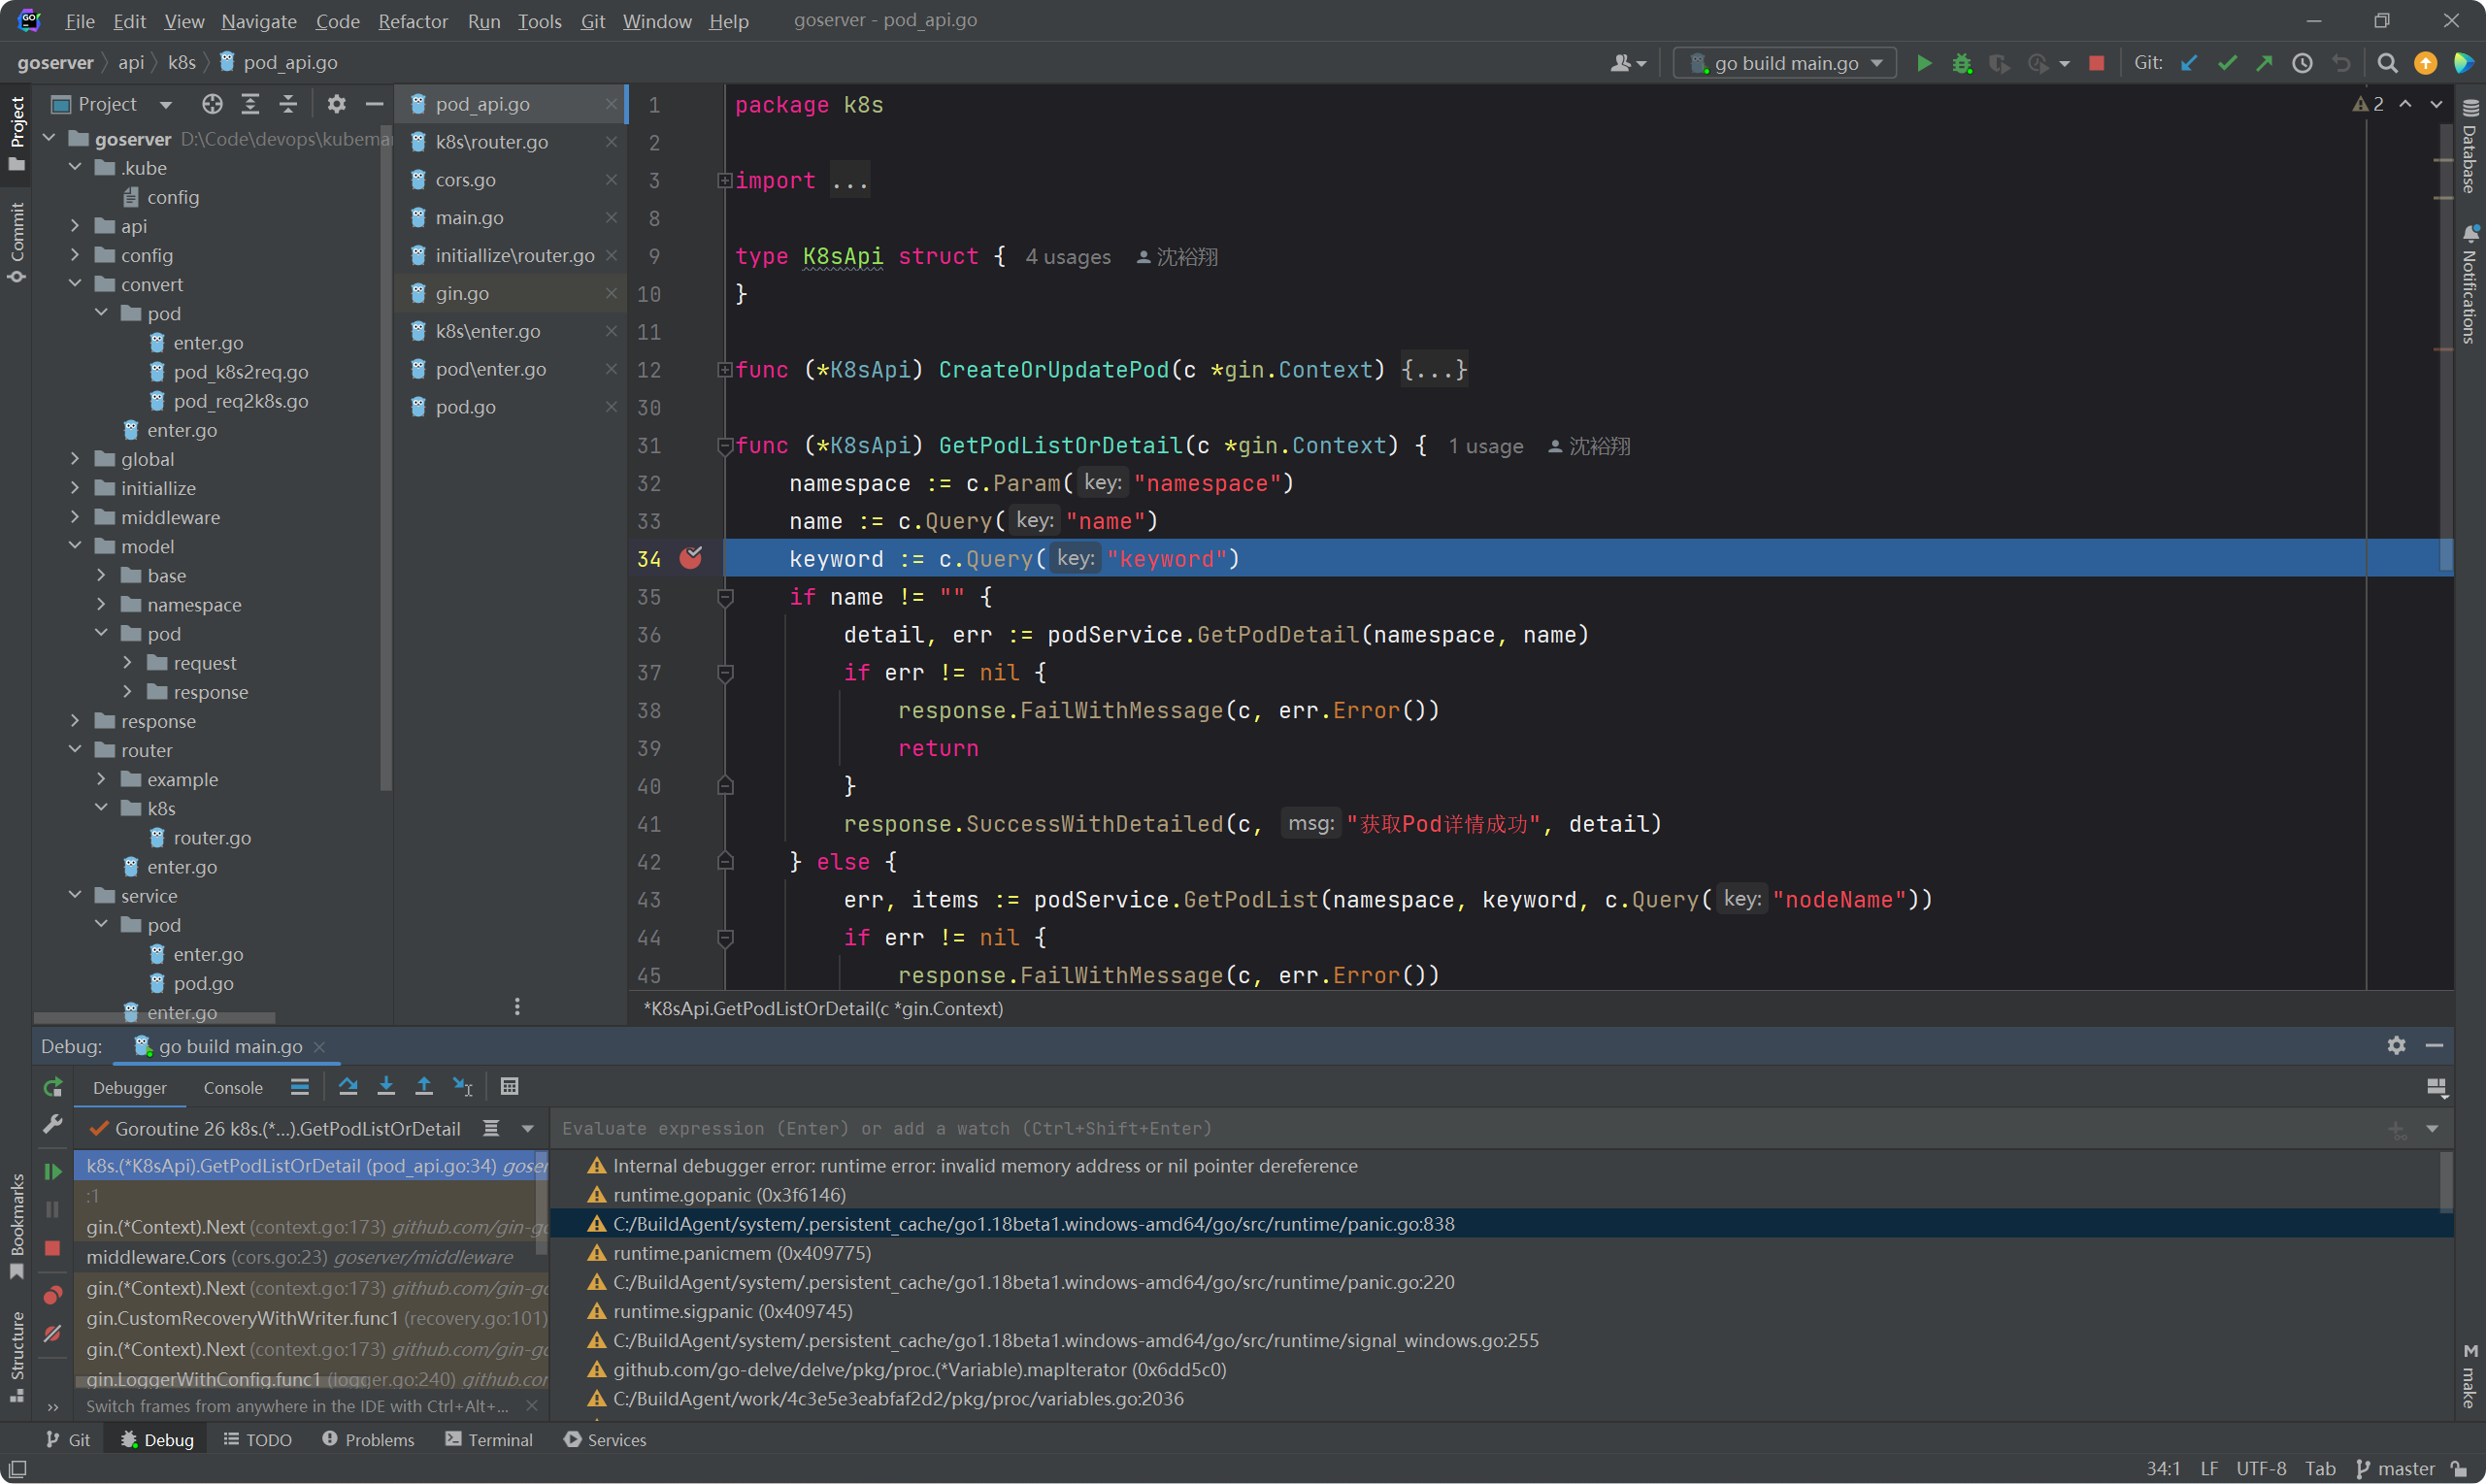This screenshot has height=1484, width=2486.
Task: Select opened file locate target icon
Action: [212, 104]
